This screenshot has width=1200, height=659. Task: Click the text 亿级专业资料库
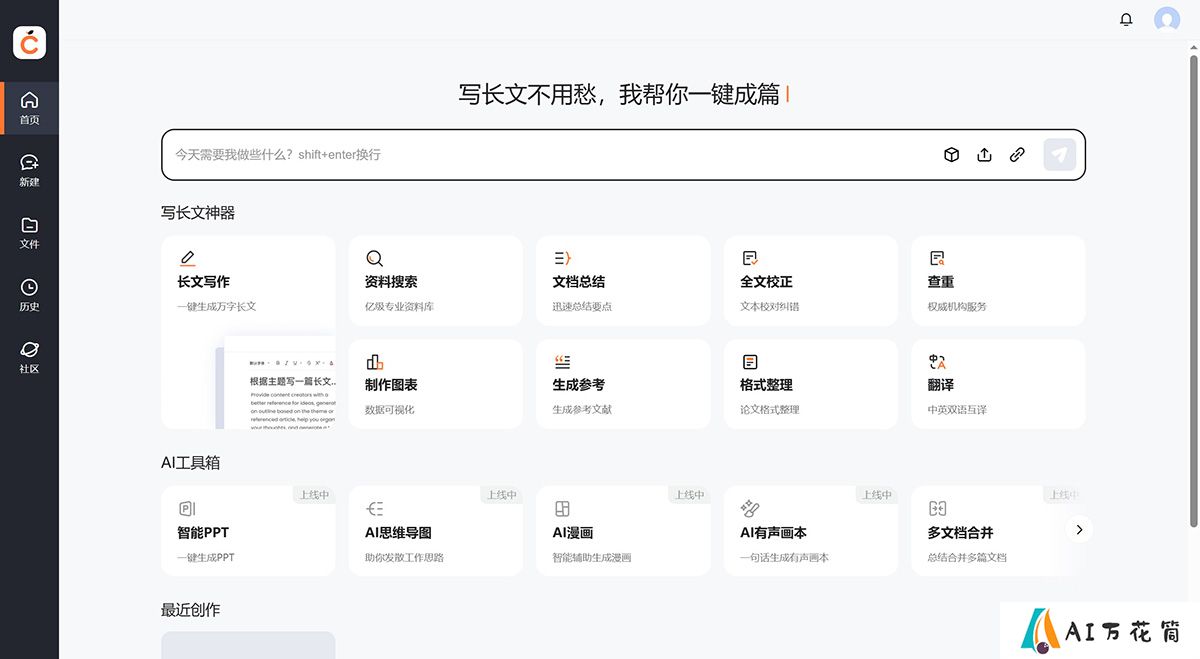click(399, 306)
